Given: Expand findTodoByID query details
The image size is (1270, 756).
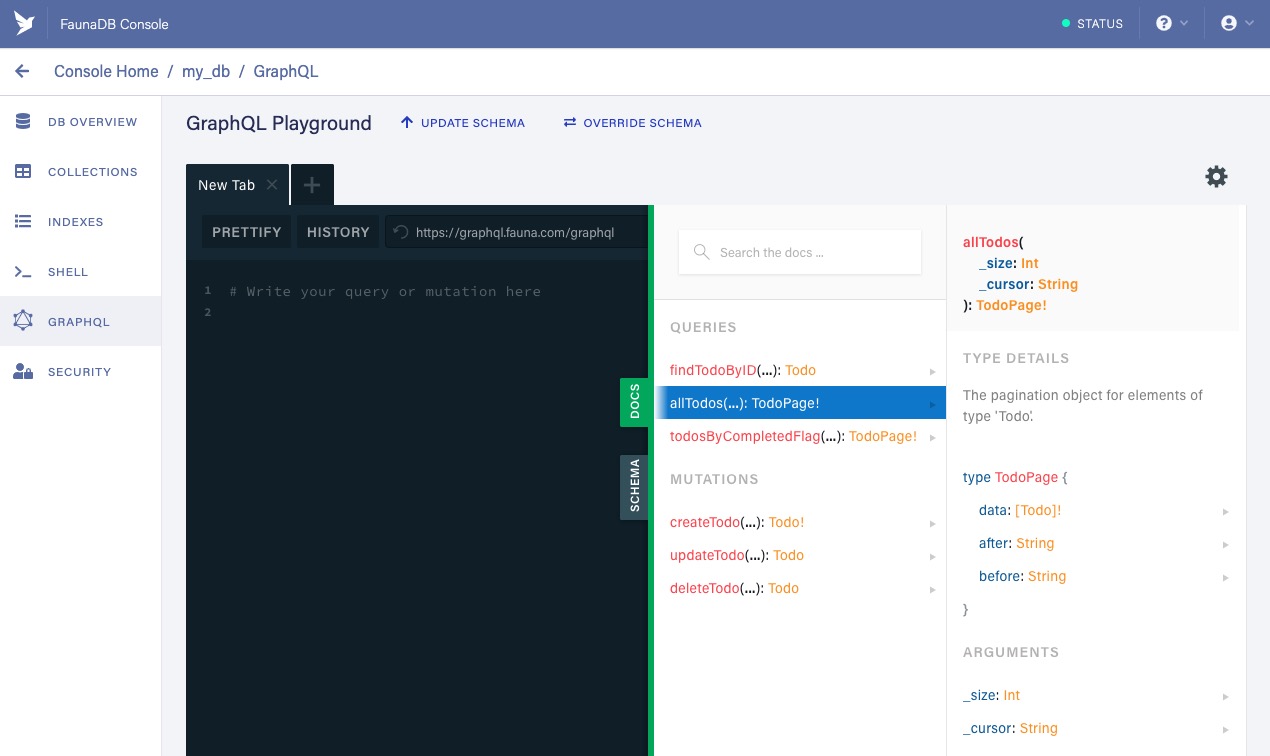Looking at the screenshot, I should point(932,371).
